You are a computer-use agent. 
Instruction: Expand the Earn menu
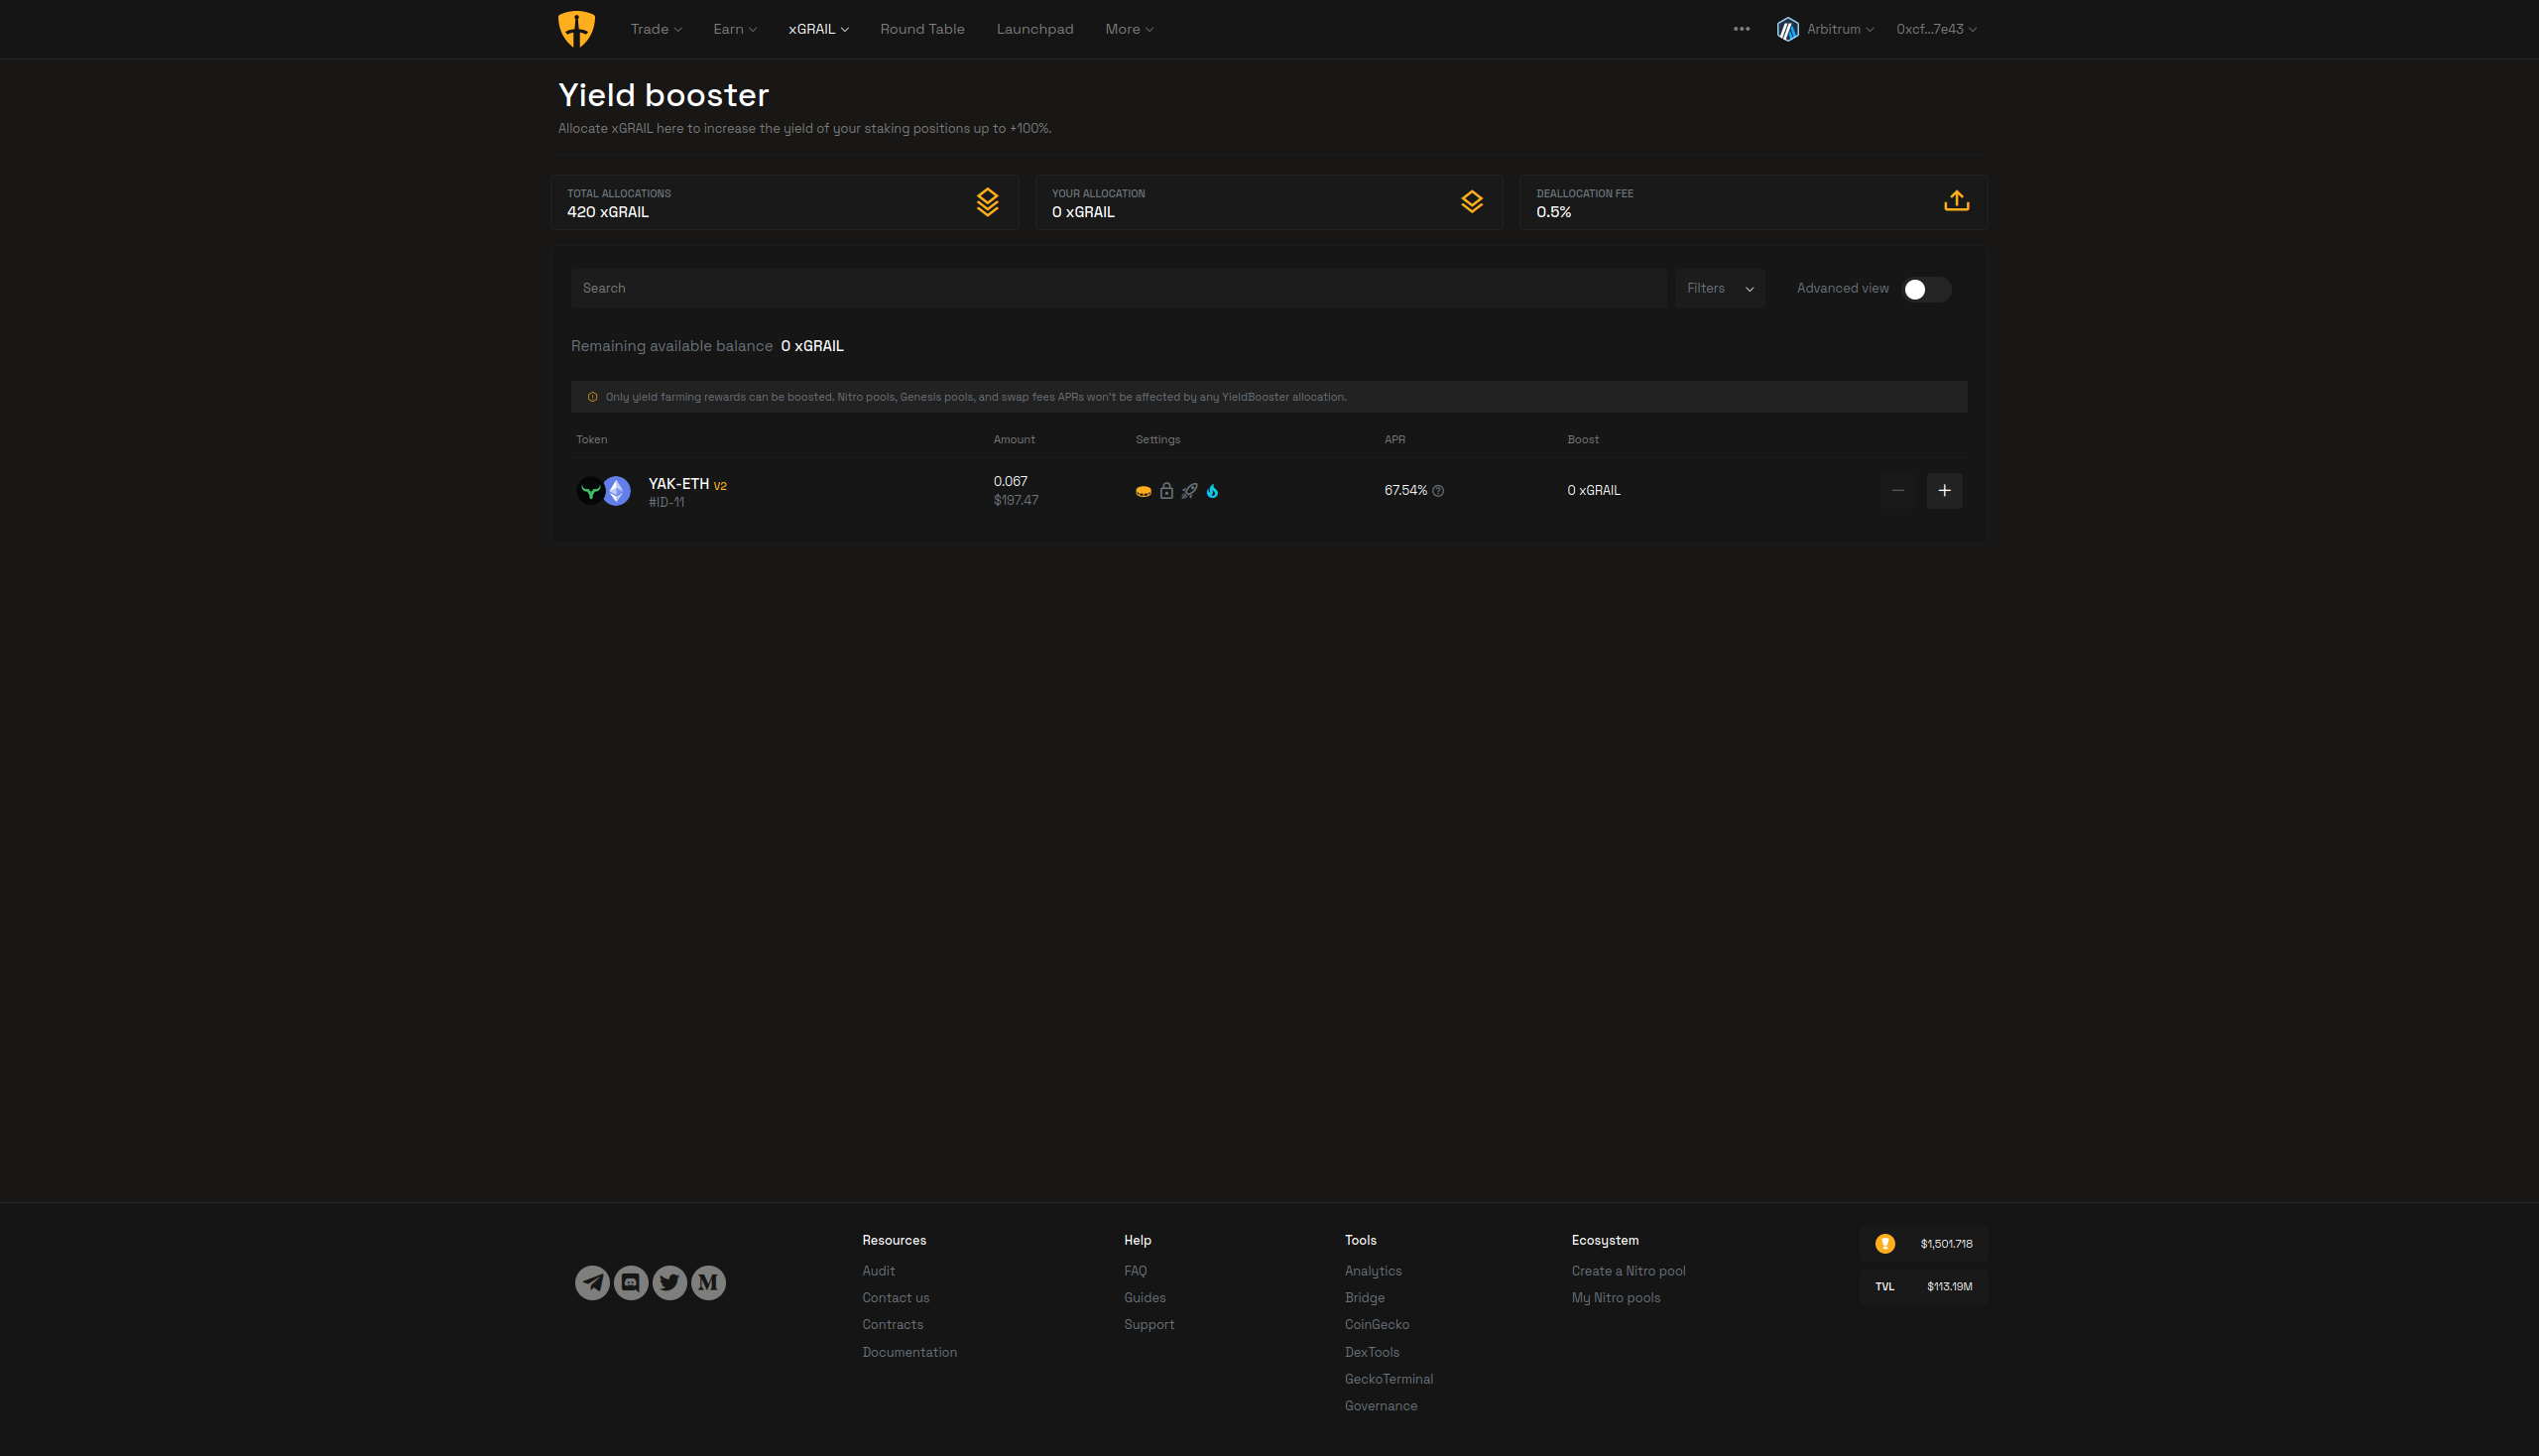[735, 29]
